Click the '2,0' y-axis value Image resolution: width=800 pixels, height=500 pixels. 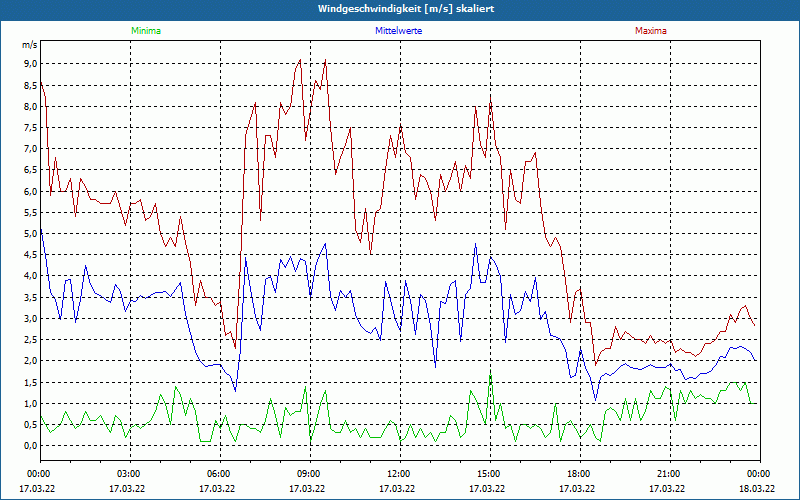31,361
